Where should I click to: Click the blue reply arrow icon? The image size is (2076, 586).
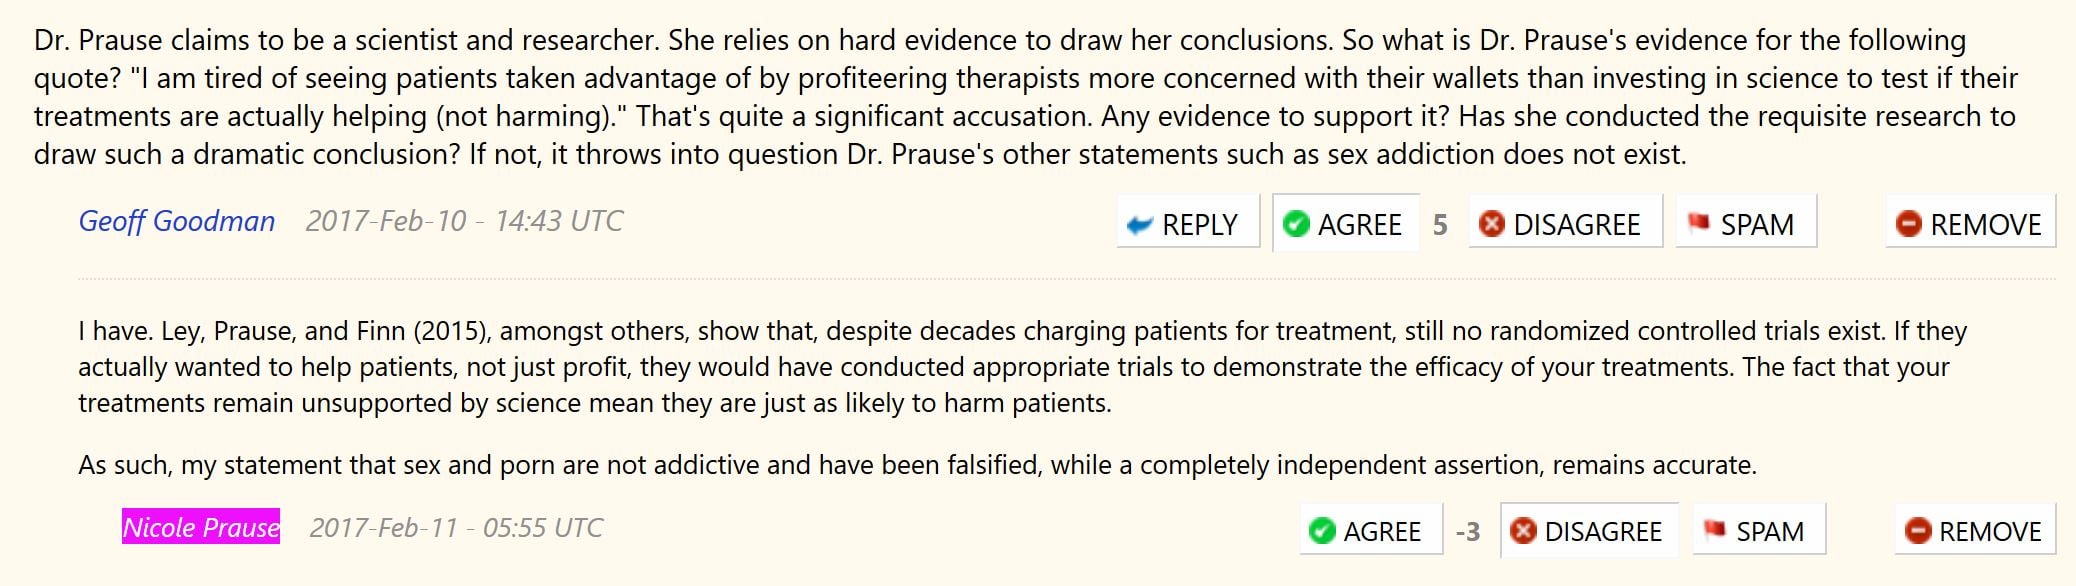click(x=1139, y=225)
